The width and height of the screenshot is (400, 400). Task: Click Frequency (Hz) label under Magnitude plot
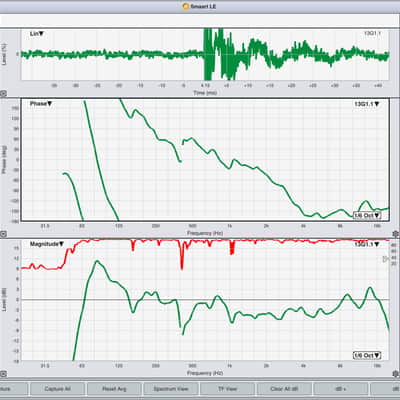click(x=205, y=373)
